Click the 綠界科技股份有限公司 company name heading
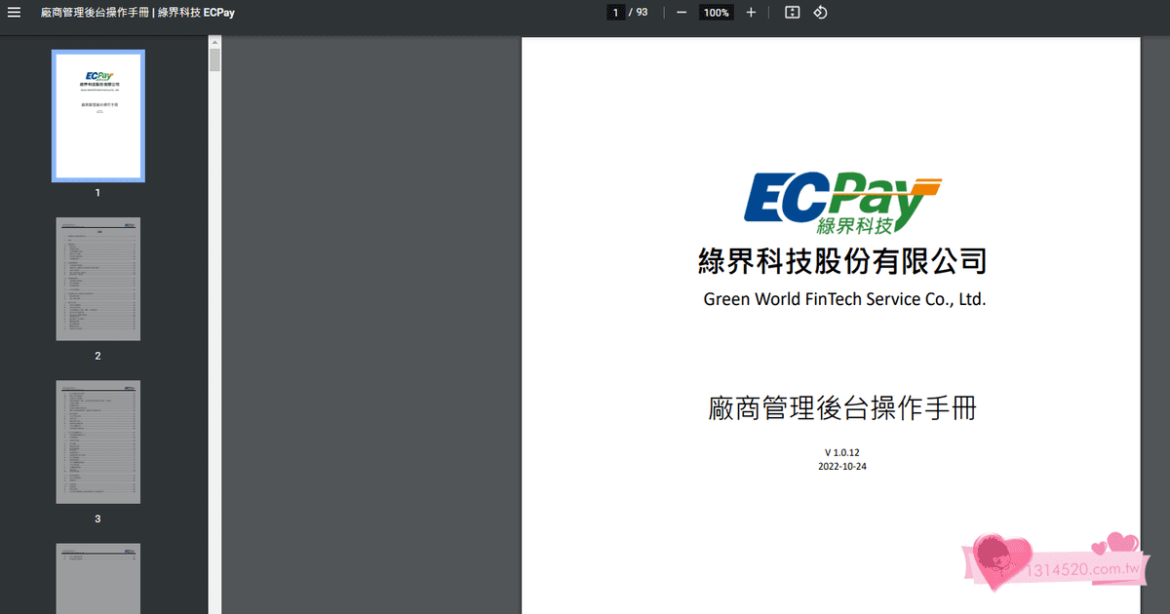Image resolution: width=1170 pixels, height=614 pixels. [842, 262]
